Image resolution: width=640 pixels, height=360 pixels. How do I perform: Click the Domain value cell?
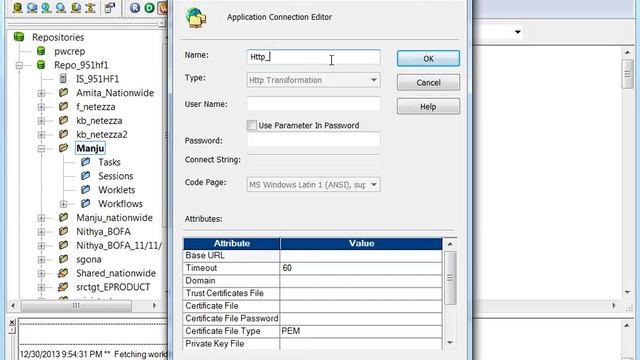tap(361, 281)
